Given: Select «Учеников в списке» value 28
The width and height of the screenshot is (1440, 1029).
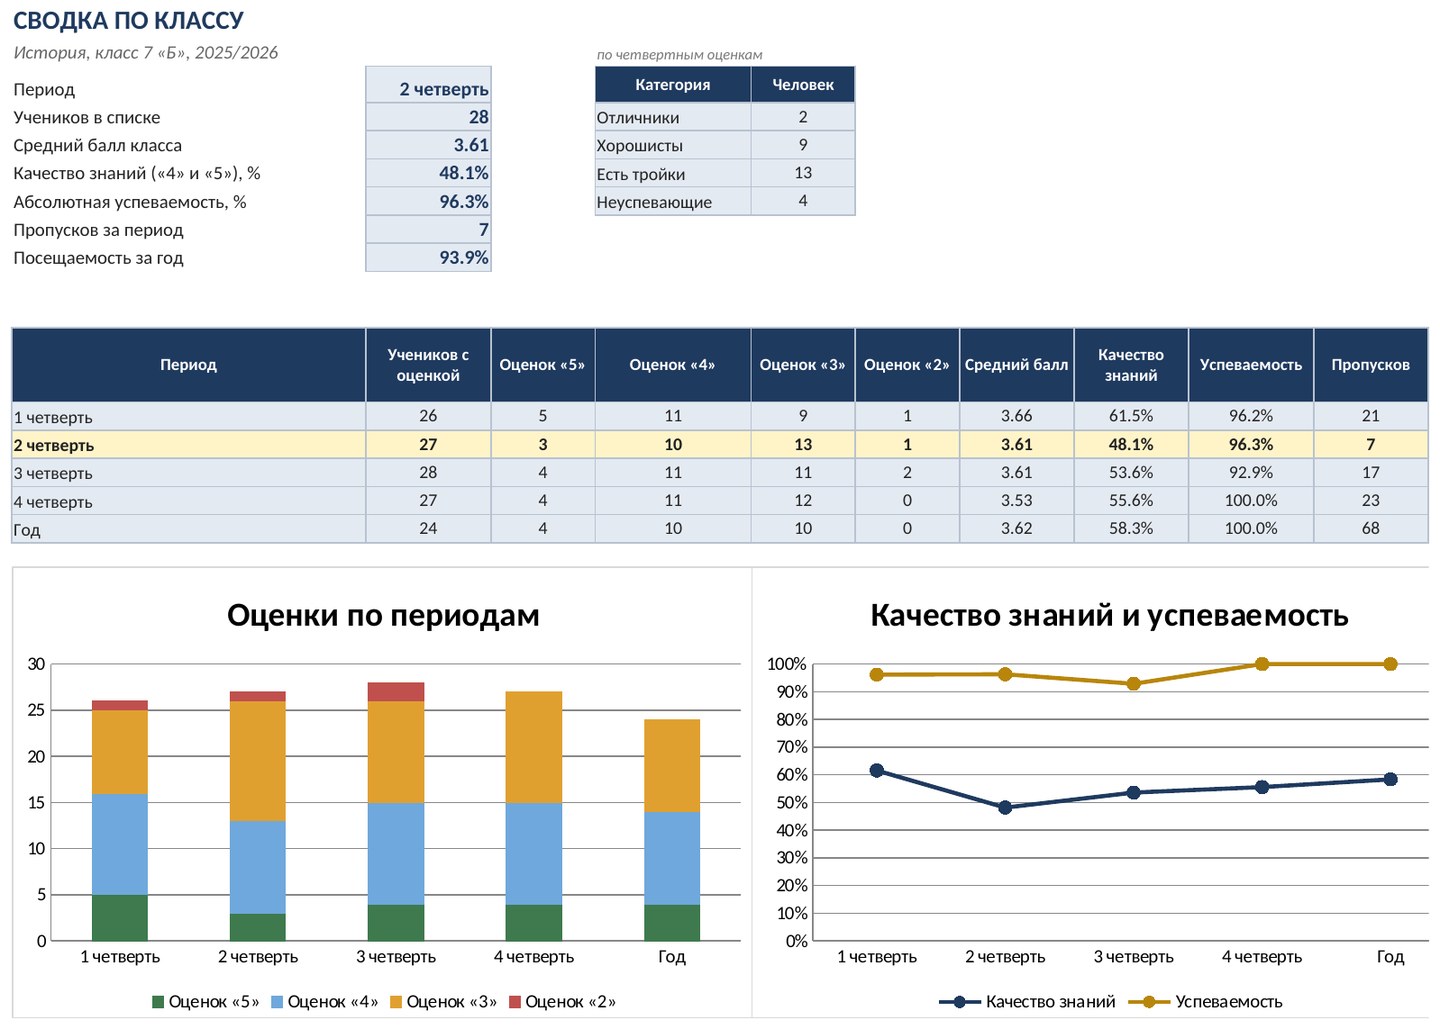Looking at the screenshot, I should (428, 116).
